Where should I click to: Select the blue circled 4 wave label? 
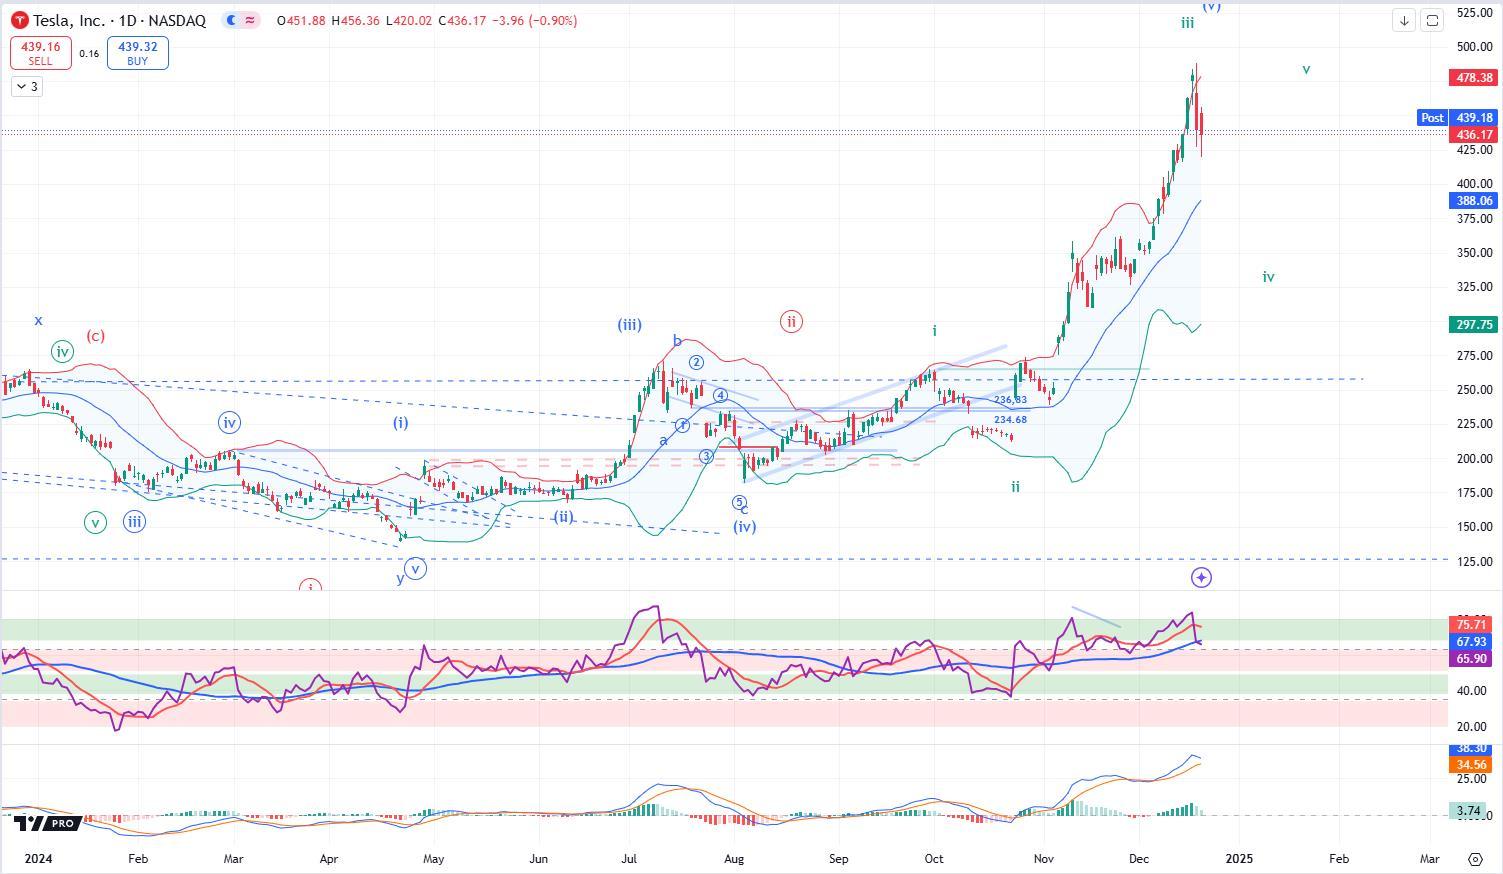720,396
